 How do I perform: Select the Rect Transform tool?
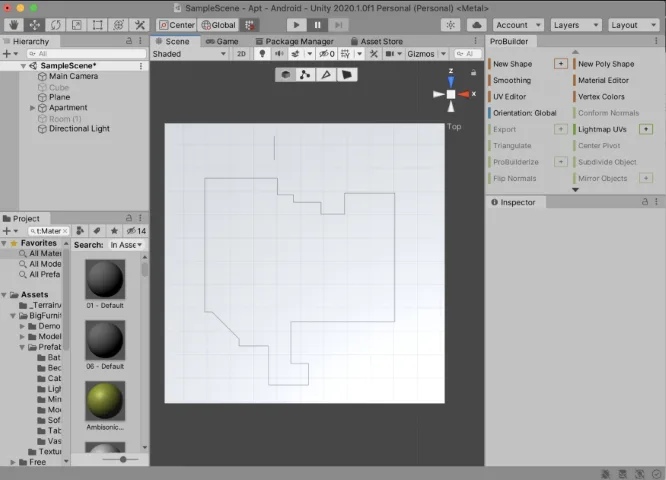tap(98, 25)
